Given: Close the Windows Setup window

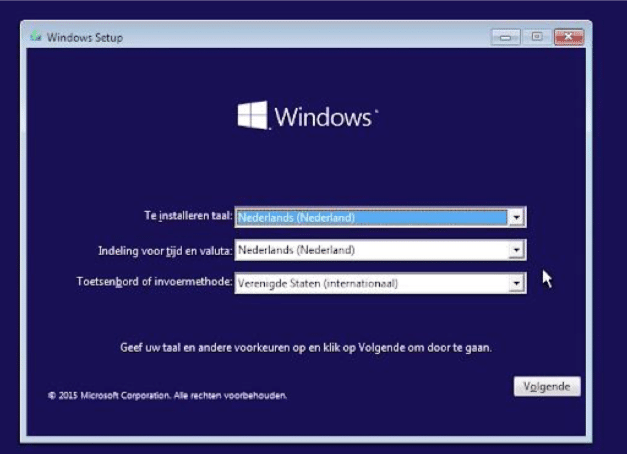Looking at the screenshot, I should tap(569, 37).
